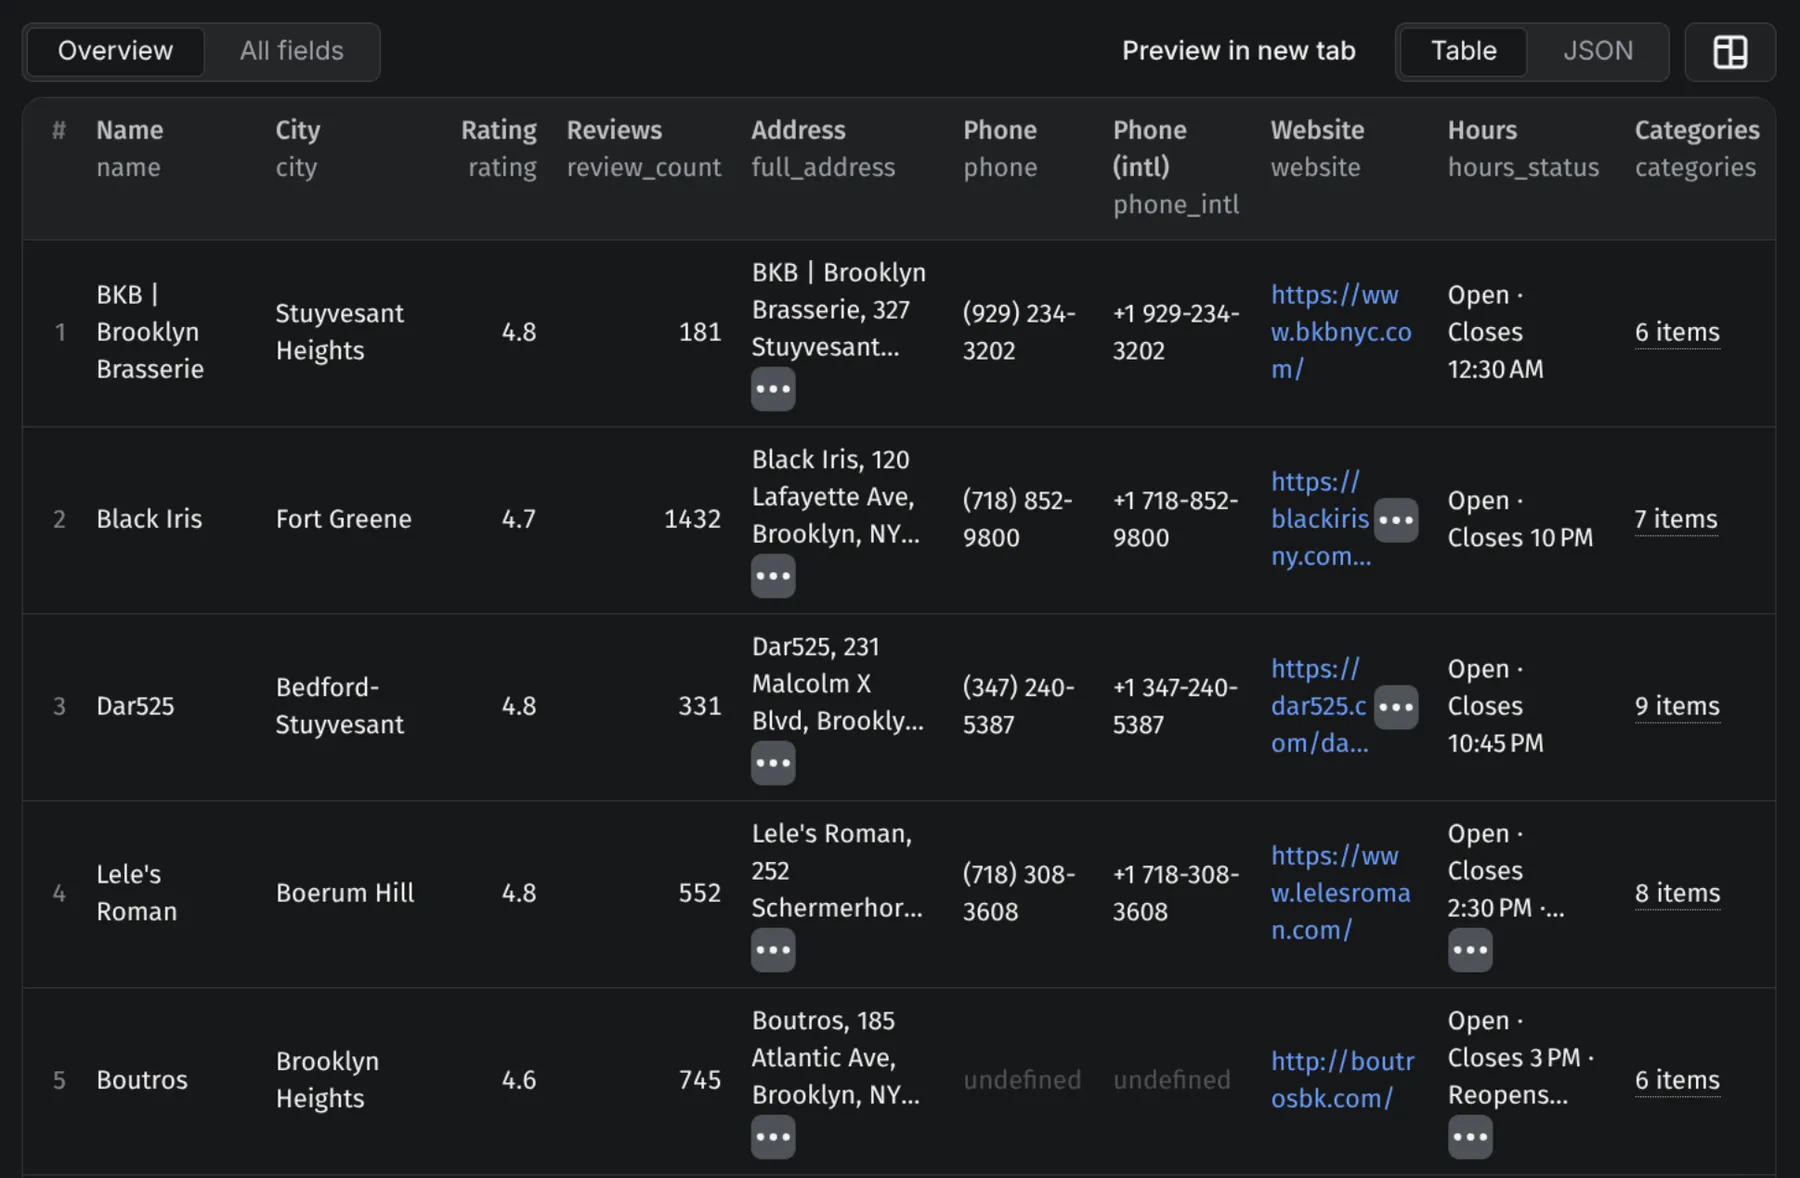Open the bkbnyc.com website link
Viewport: 1800px width, 1178px height.
pyautogui.click(x=1341, y=332)
